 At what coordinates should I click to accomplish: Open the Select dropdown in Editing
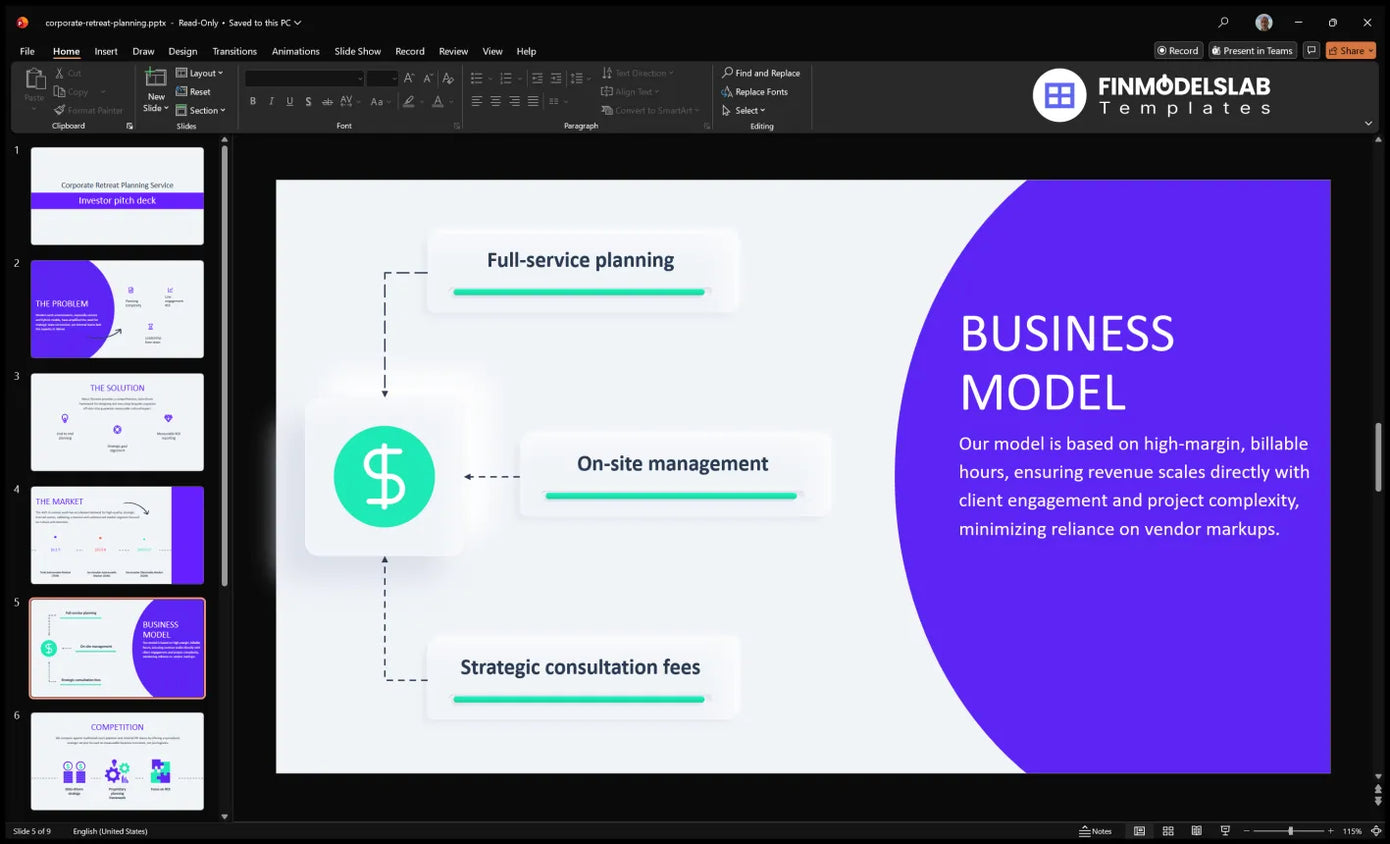[744, 110]
